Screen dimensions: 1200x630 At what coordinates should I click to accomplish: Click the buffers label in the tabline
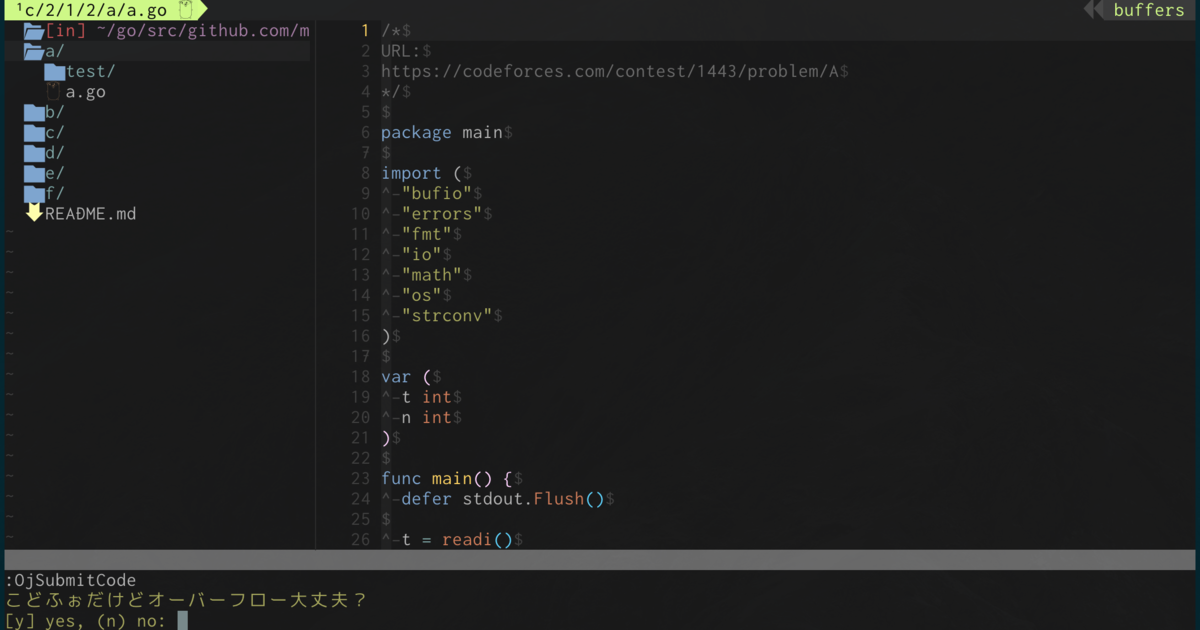point(1149,10)
